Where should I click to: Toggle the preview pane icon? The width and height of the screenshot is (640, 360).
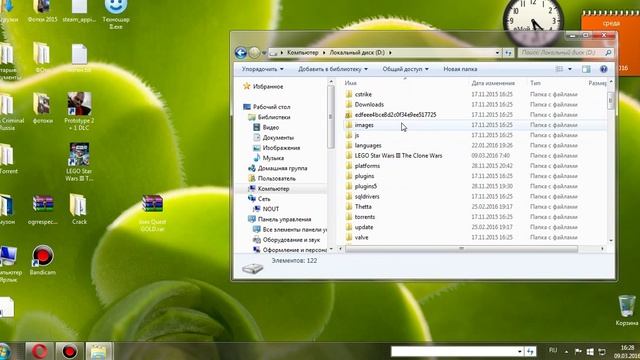(x=586, y=69)
